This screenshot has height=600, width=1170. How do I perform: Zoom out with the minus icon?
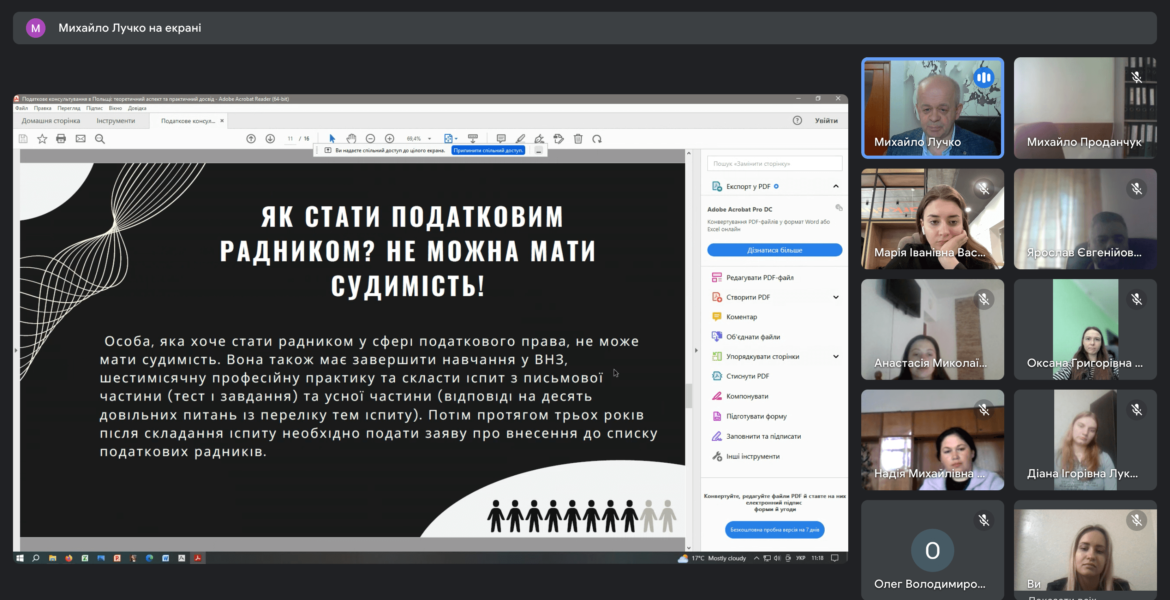click(370, 139)
